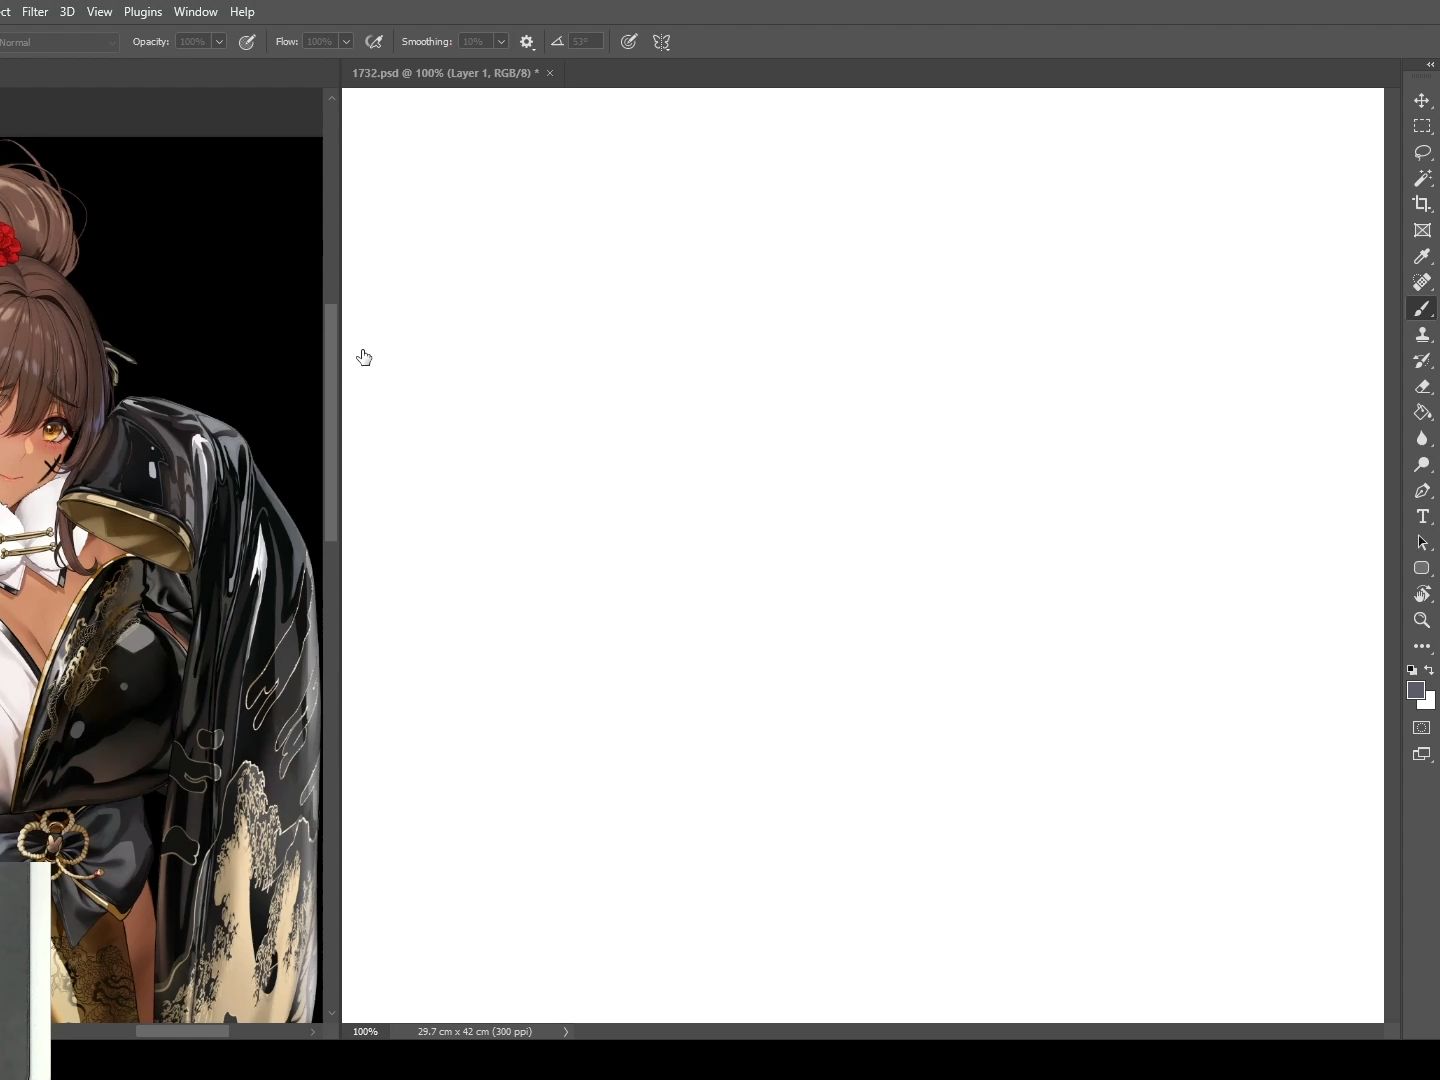
Task: Click the foreground color swatch
Action: pyautogui.click(x=1415, y=690)
